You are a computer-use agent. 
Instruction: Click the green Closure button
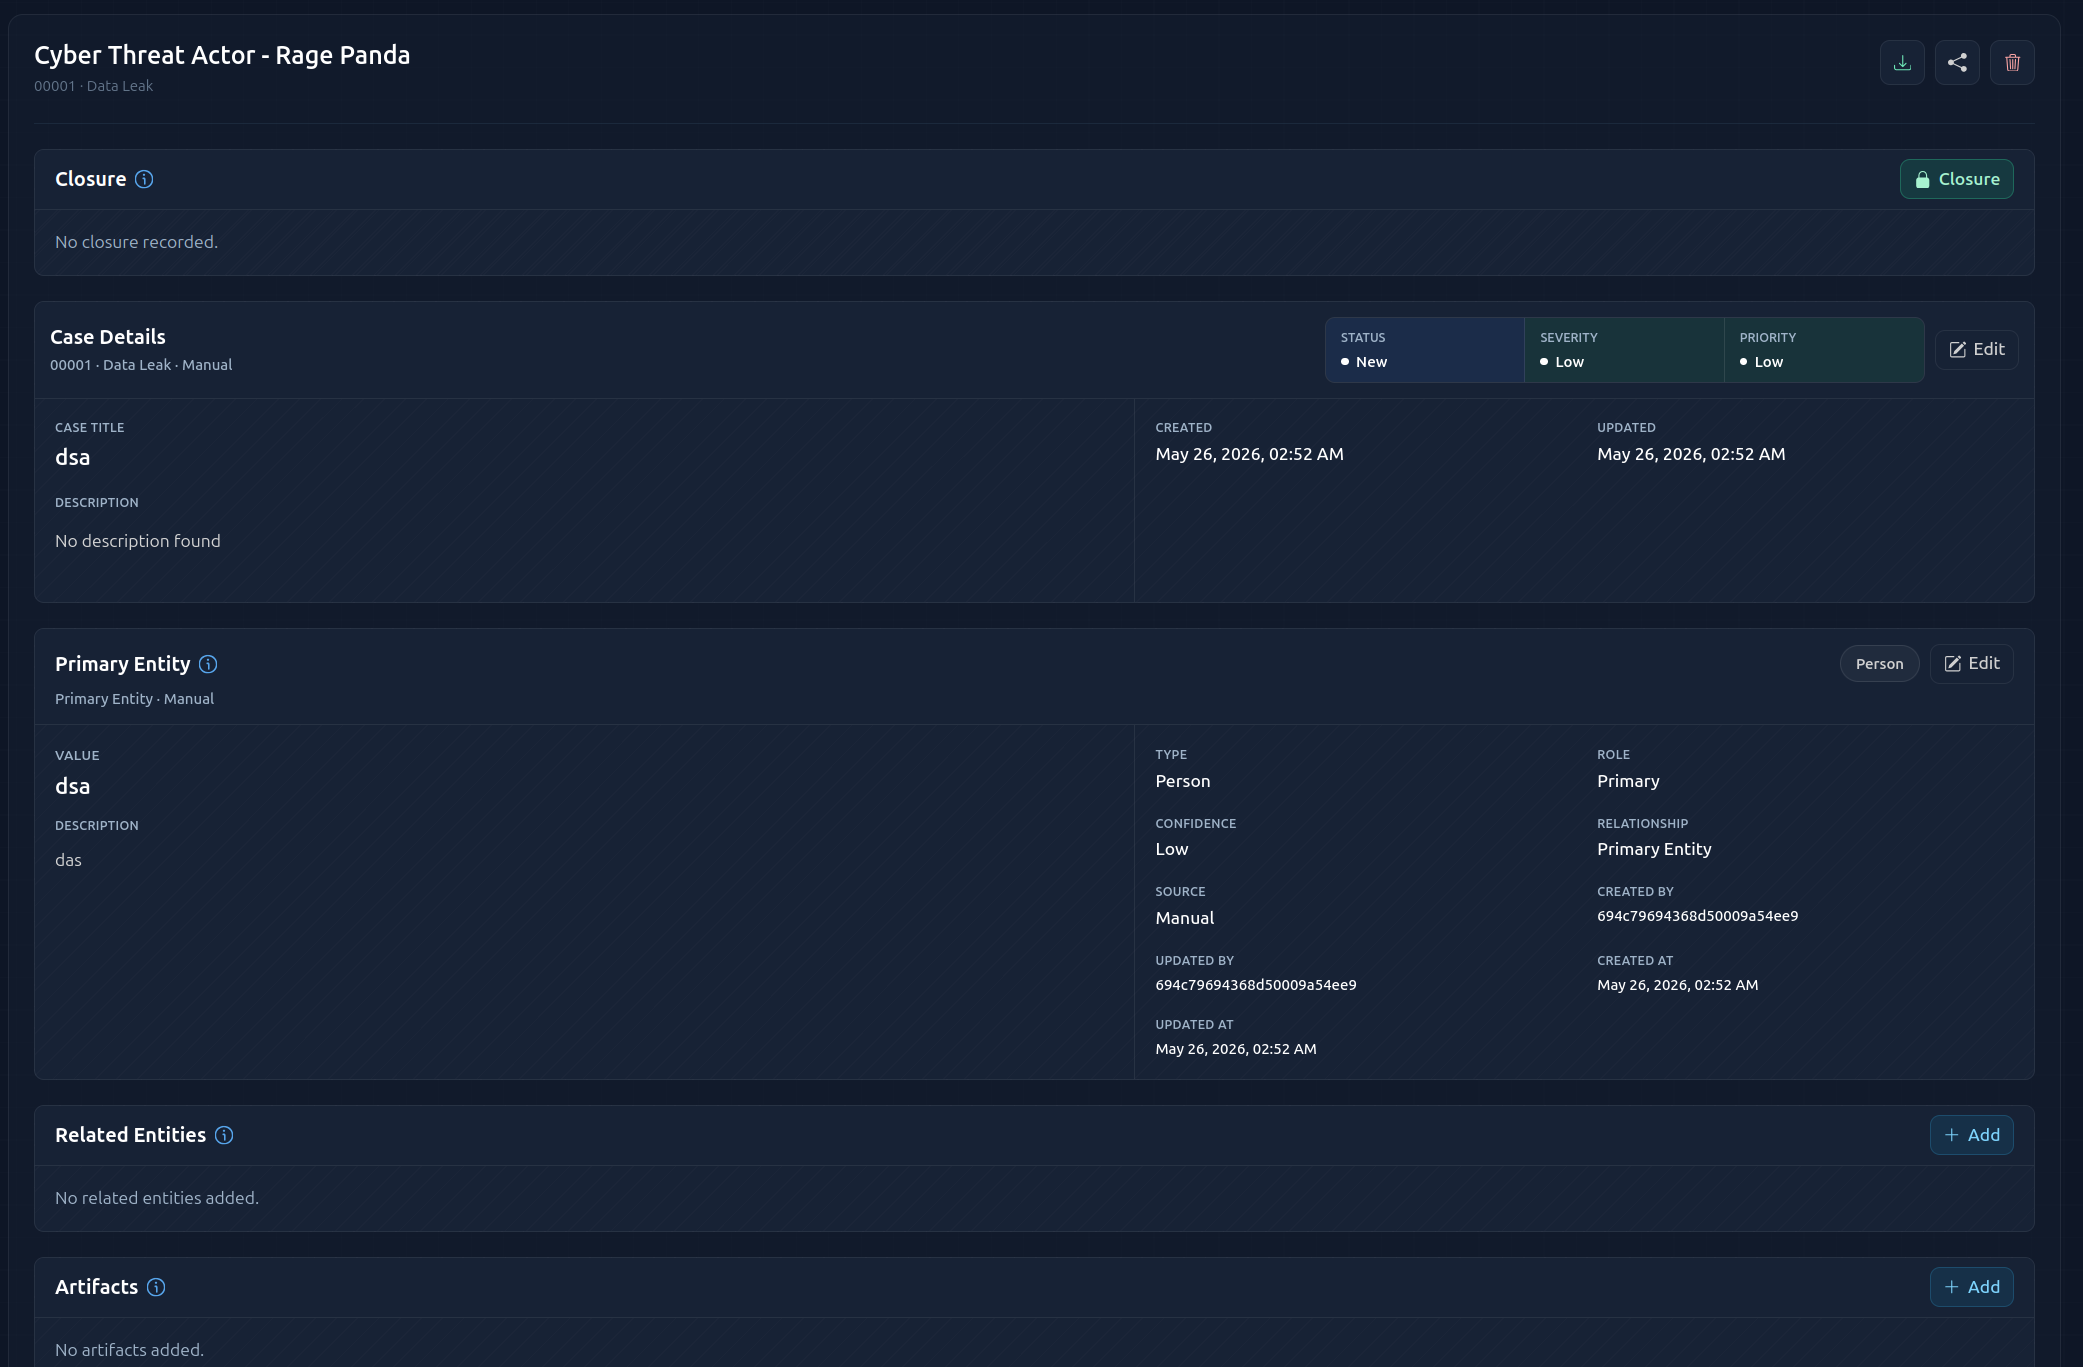pos(1956,179)
